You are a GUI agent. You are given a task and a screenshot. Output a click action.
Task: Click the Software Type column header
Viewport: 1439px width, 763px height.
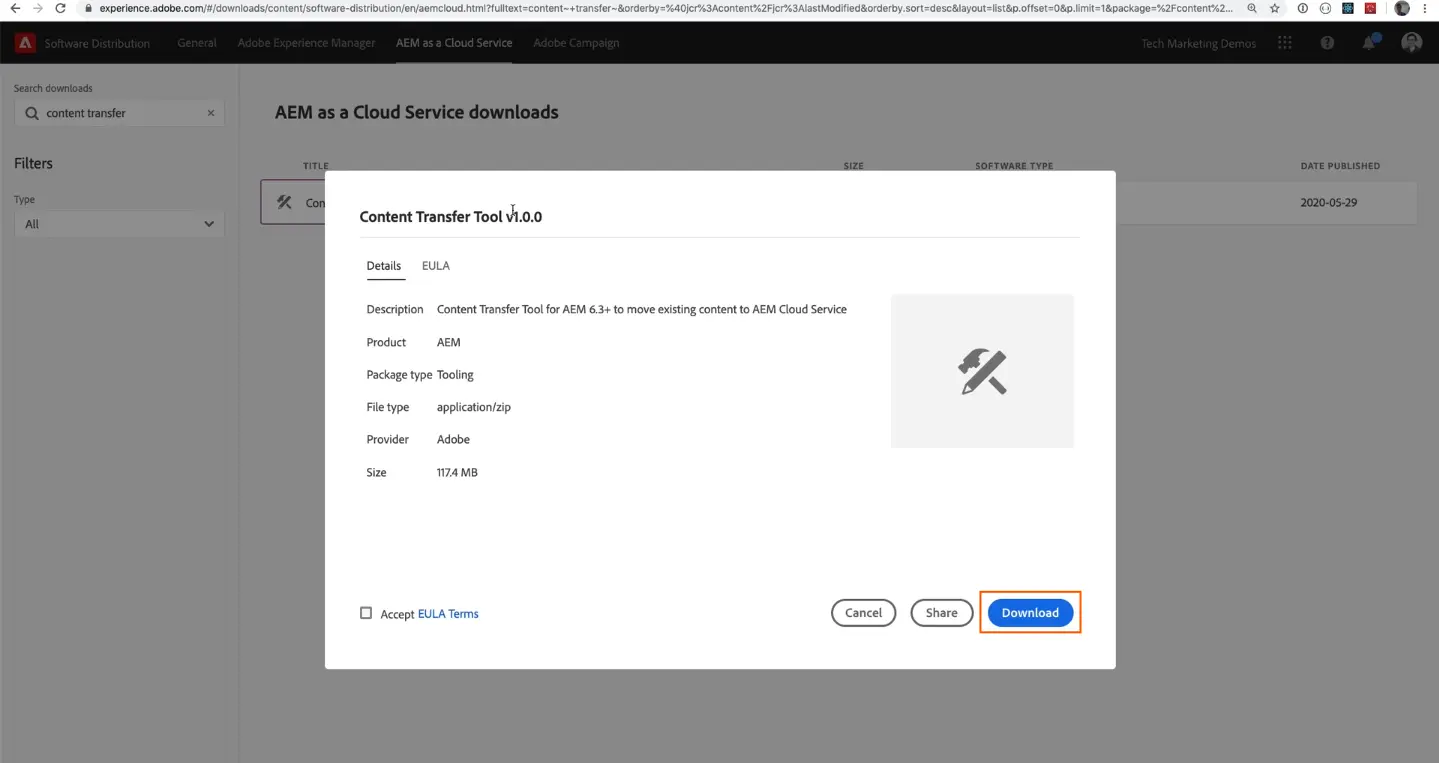(1014, 166)
